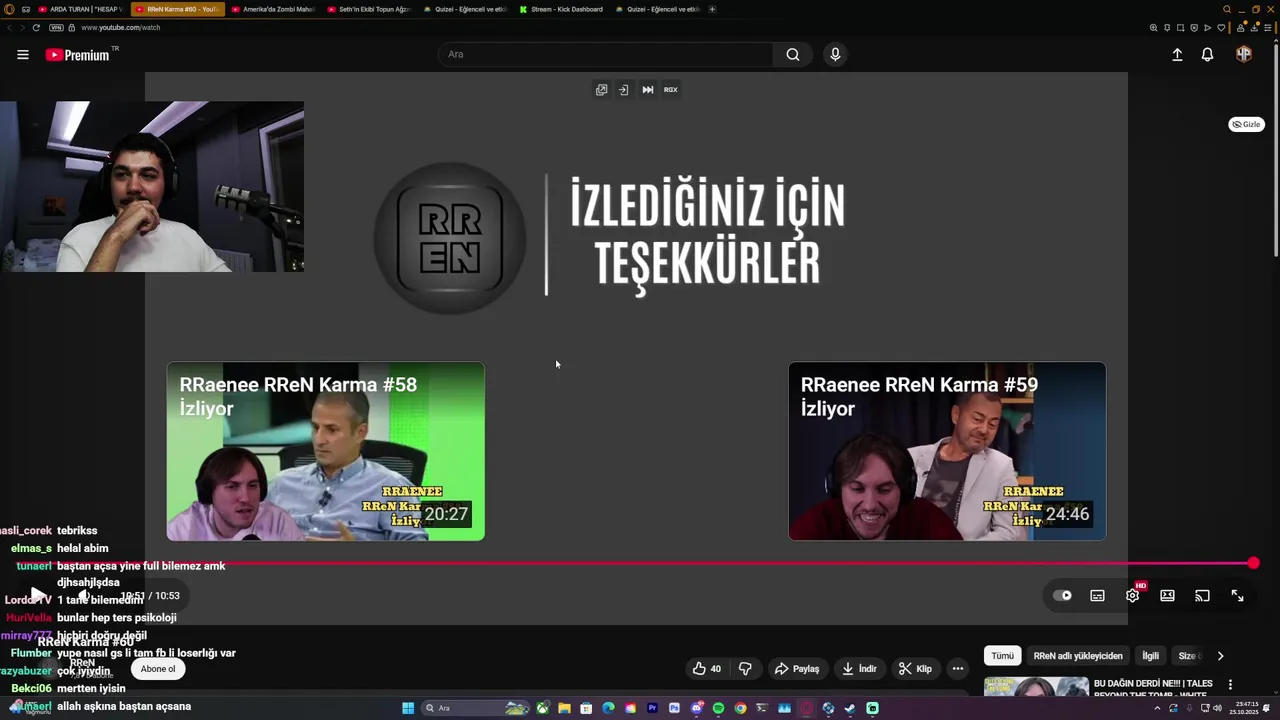Click the enter-arrow icon in overlay toolbar
Viewport: 1280px width, 720px height.
(x=623, y=90)
